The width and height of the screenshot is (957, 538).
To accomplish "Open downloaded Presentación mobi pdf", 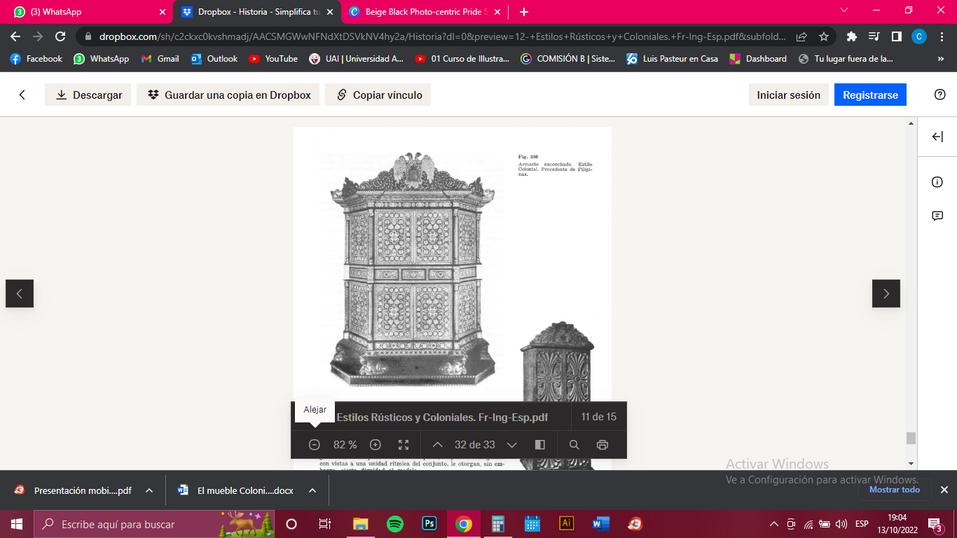I will [x=73, y=490].
